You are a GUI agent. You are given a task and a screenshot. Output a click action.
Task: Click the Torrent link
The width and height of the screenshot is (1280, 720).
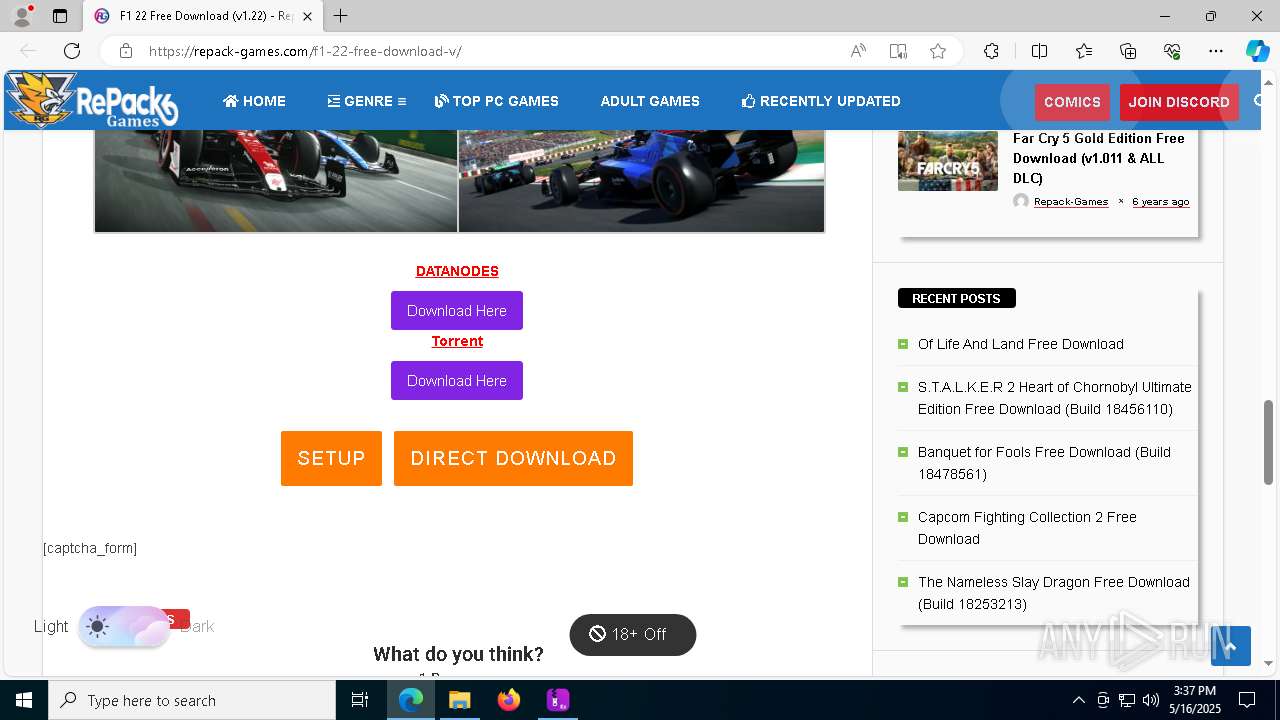tap(457, 341)
